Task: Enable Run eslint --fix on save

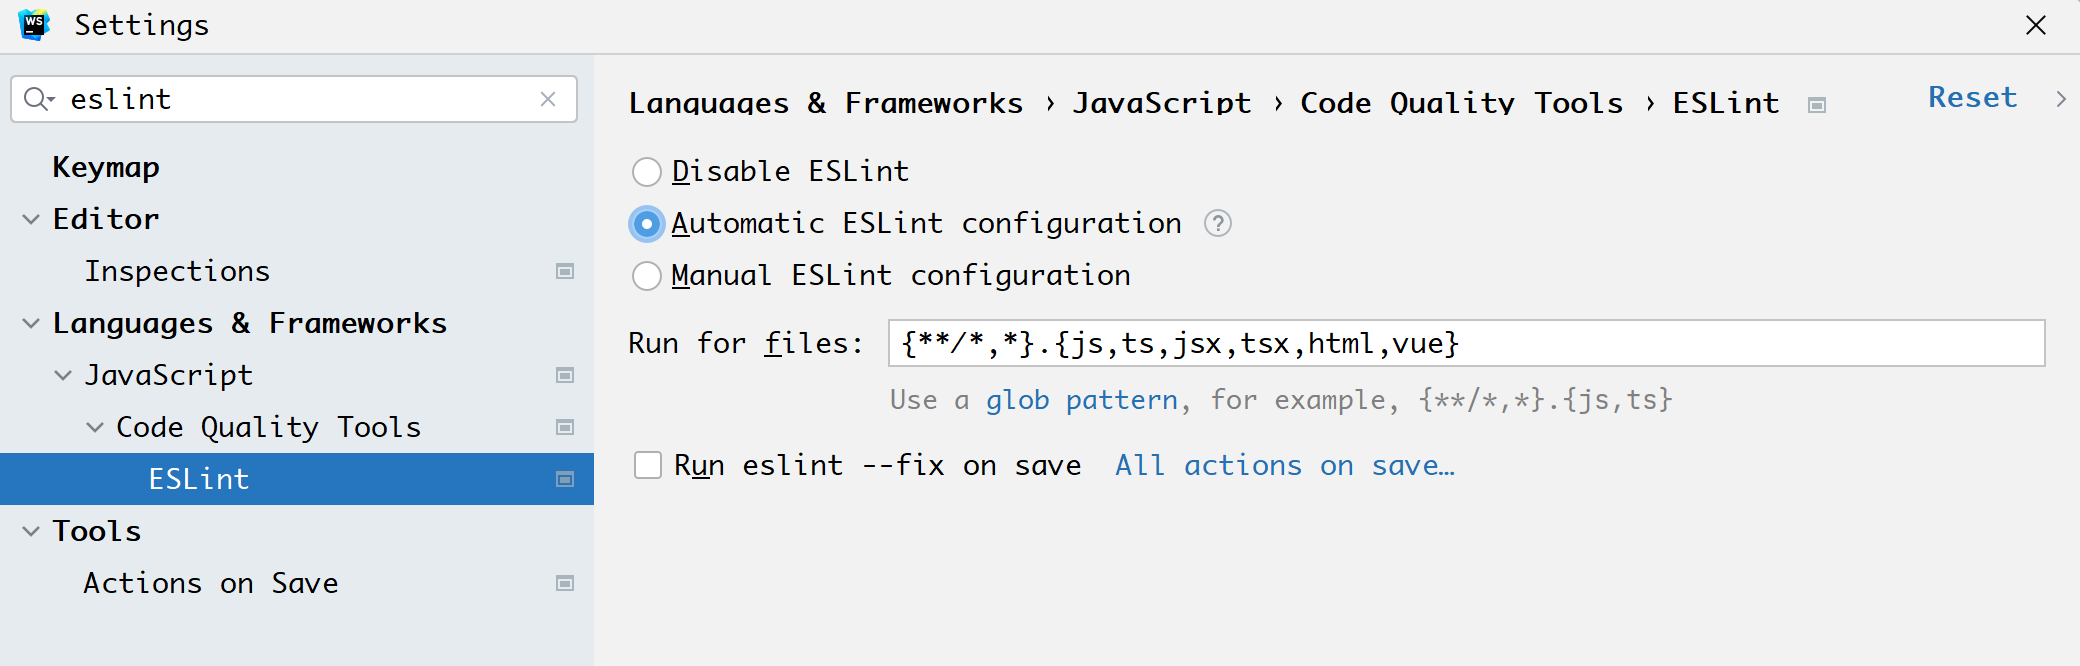Action: click(648, 465)
